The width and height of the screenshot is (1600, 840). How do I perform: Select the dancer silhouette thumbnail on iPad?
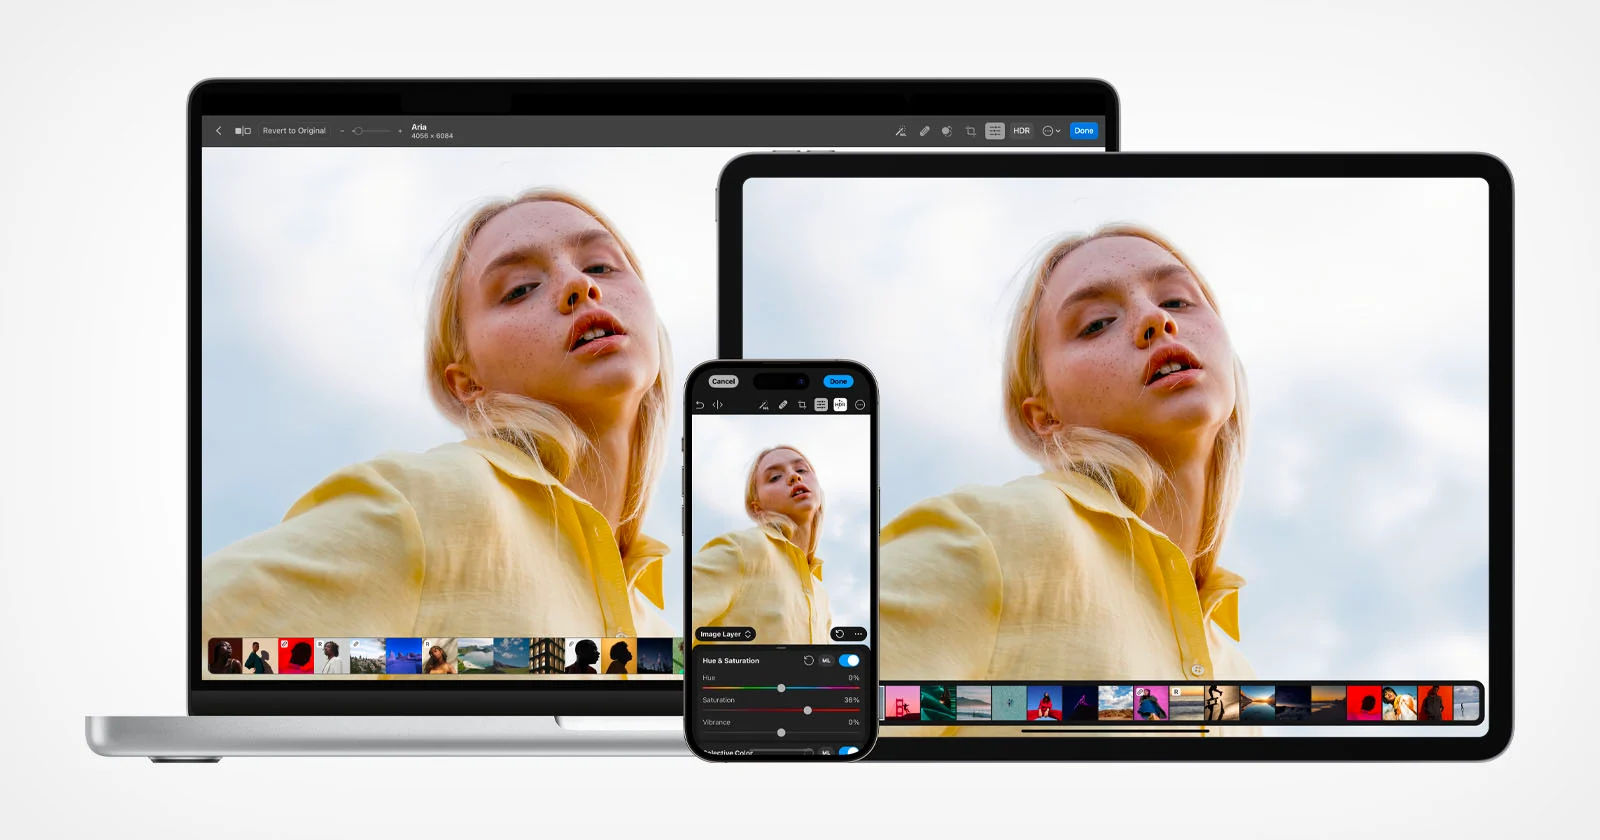tap(1222, 703)
